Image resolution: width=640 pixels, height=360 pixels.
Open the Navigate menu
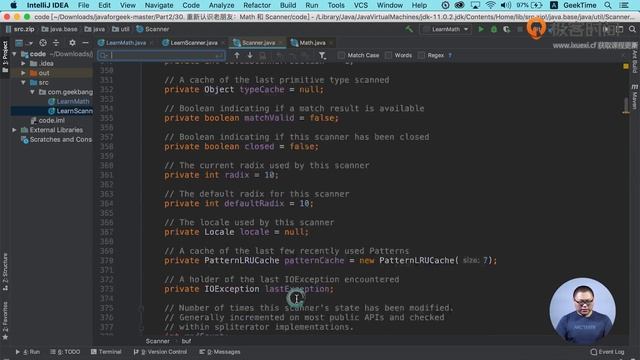point(159,5)
